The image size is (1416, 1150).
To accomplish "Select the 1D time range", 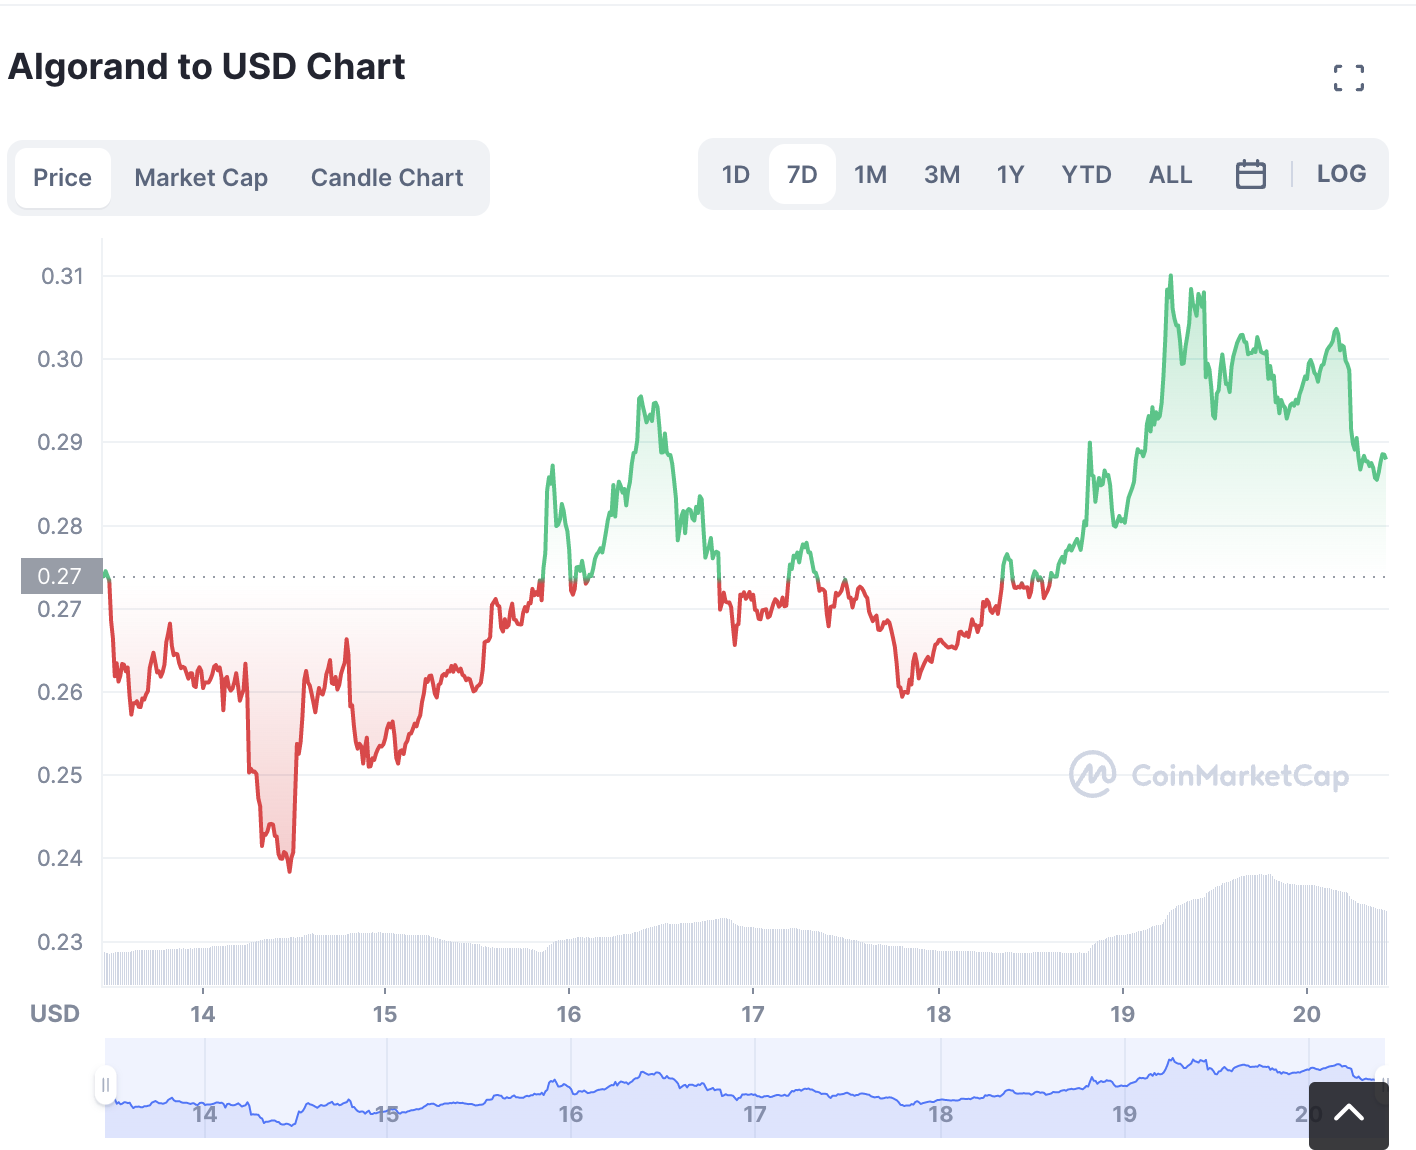I will click(735, 175).
